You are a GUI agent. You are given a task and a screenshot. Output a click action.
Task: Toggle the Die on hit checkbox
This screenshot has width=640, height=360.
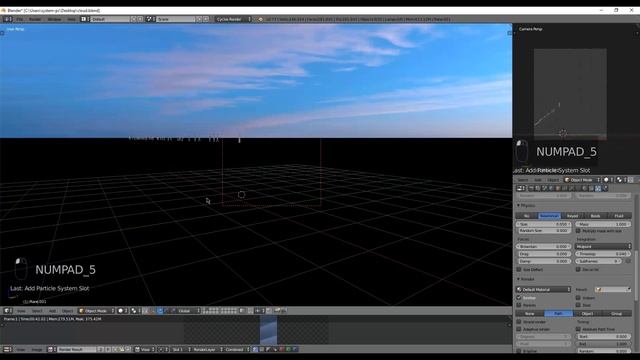578,269
